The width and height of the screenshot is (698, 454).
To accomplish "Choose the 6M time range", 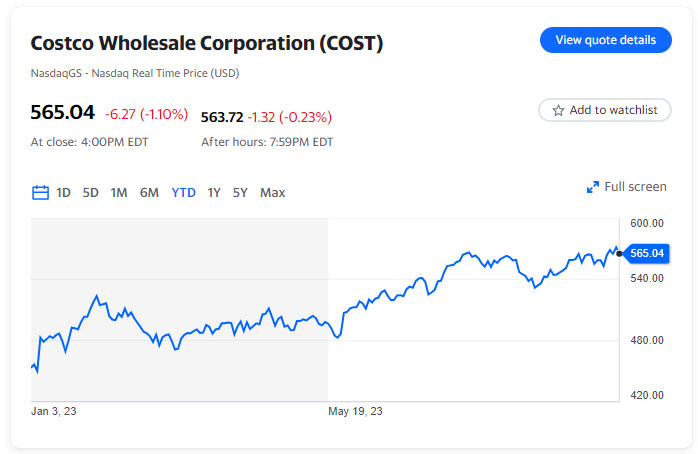I will (149, 193).
